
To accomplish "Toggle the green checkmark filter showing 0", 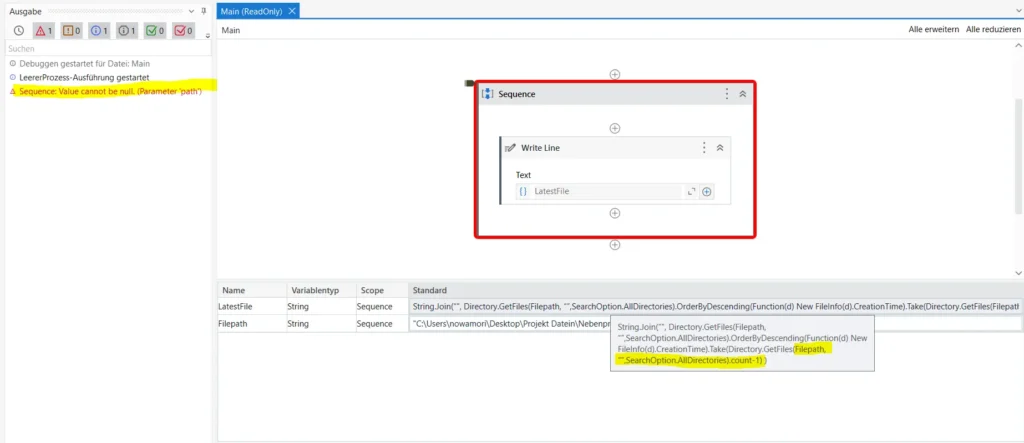I will coord(155,30).
